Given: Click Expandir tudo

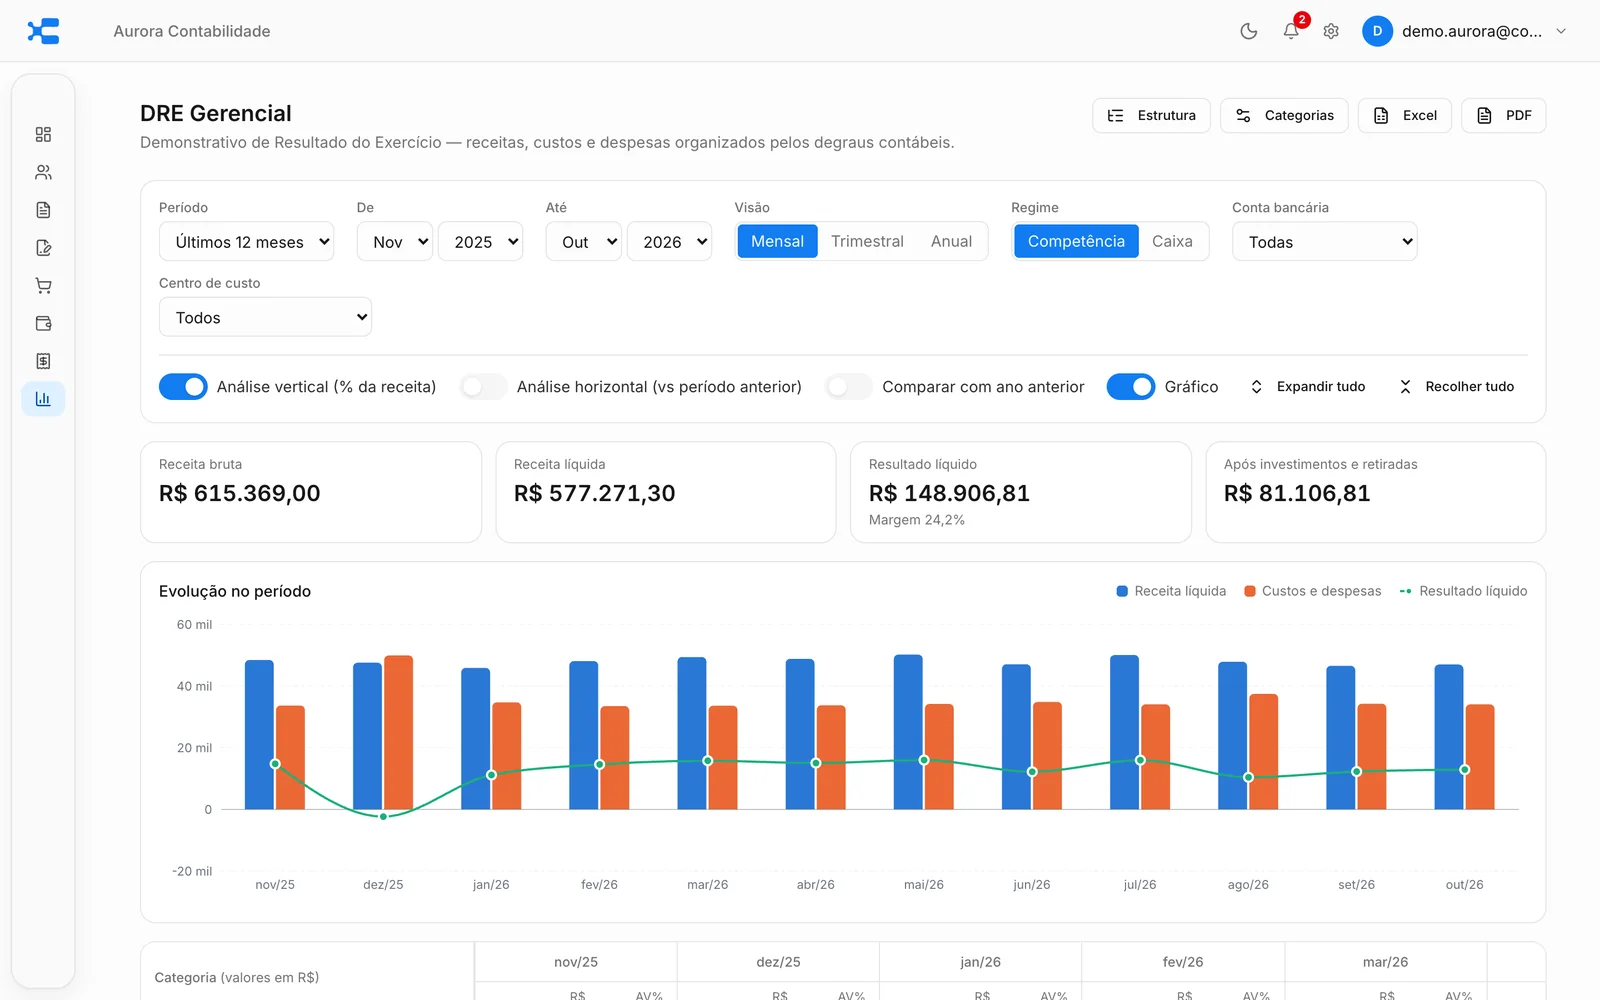Looking at the screenshot, I should tap(1308, 387).
